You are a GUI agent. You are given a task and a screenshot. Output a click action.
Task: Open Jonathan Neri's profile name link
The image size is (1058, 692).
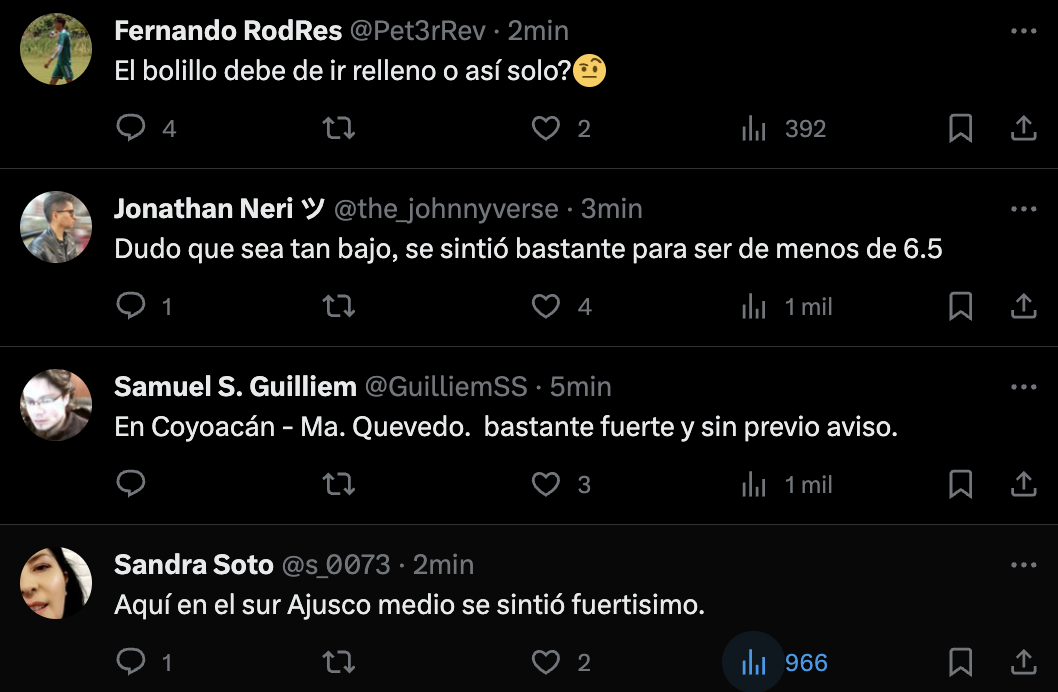coord(207,209)
